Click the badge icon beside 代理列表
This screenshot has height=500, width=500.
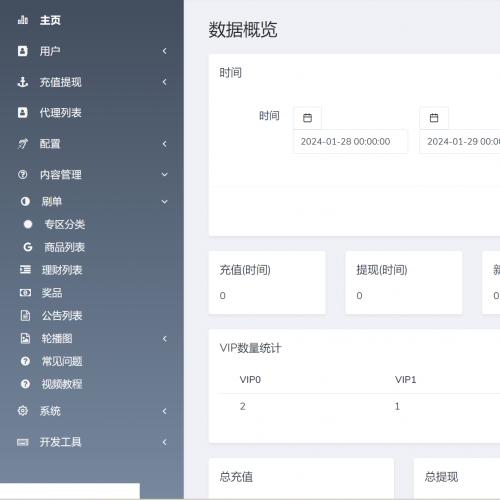pos(22,113)
